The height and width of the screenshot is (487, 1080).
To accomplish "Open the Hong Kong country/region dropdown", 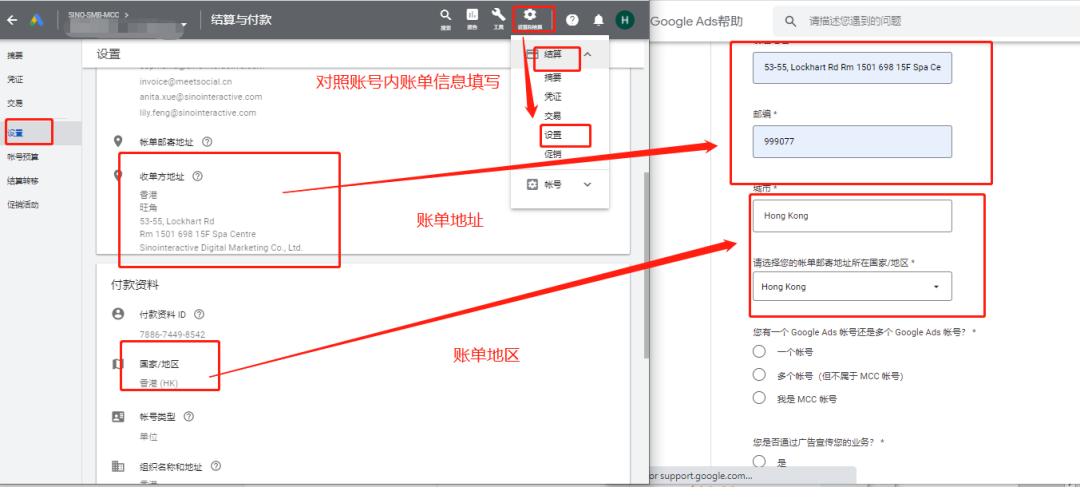I will tap(852, 287).
